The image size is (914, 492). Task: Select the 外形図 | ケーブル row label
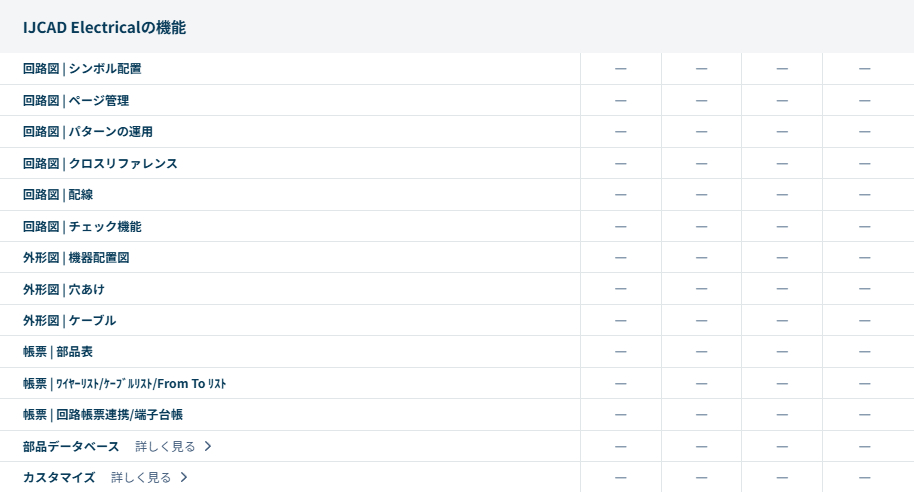(x=70, y=321)
